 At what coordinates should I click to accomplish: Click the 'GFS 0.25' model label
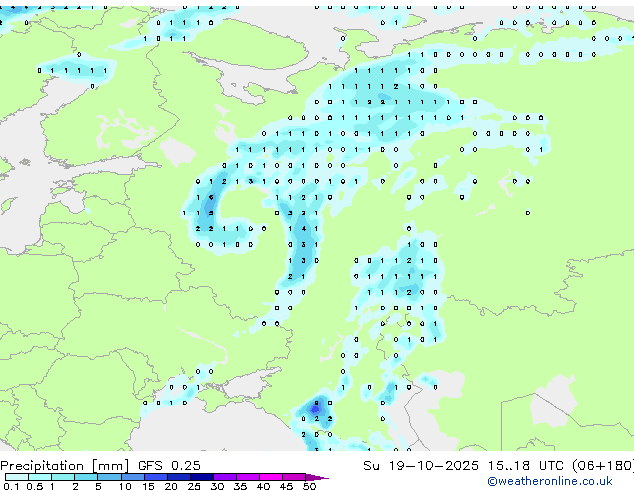[169, 466]
